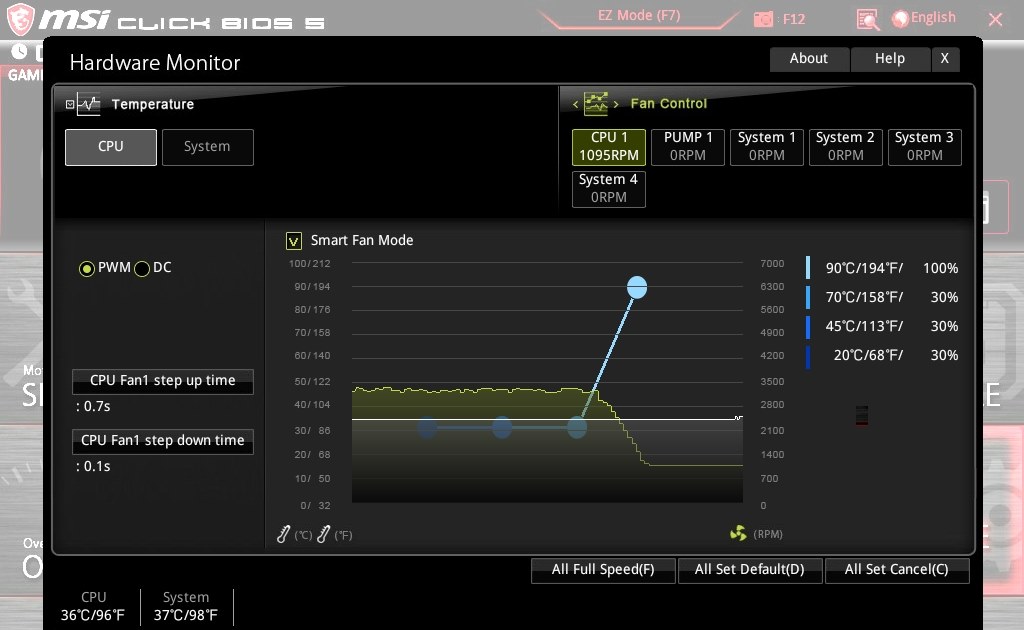Select the CPU temperature button

111,147
